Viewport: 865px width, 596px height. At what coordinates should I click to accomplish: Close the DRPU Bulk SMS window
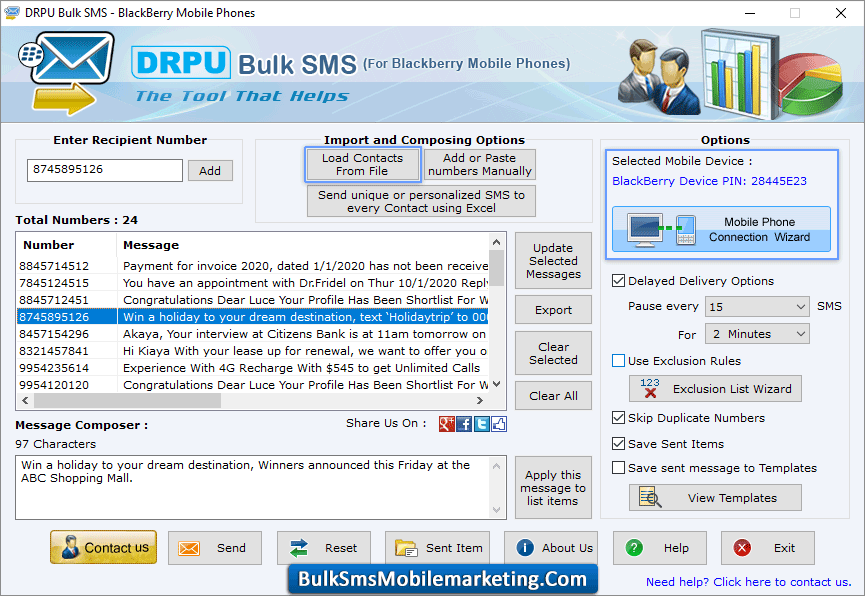[841, 13]
